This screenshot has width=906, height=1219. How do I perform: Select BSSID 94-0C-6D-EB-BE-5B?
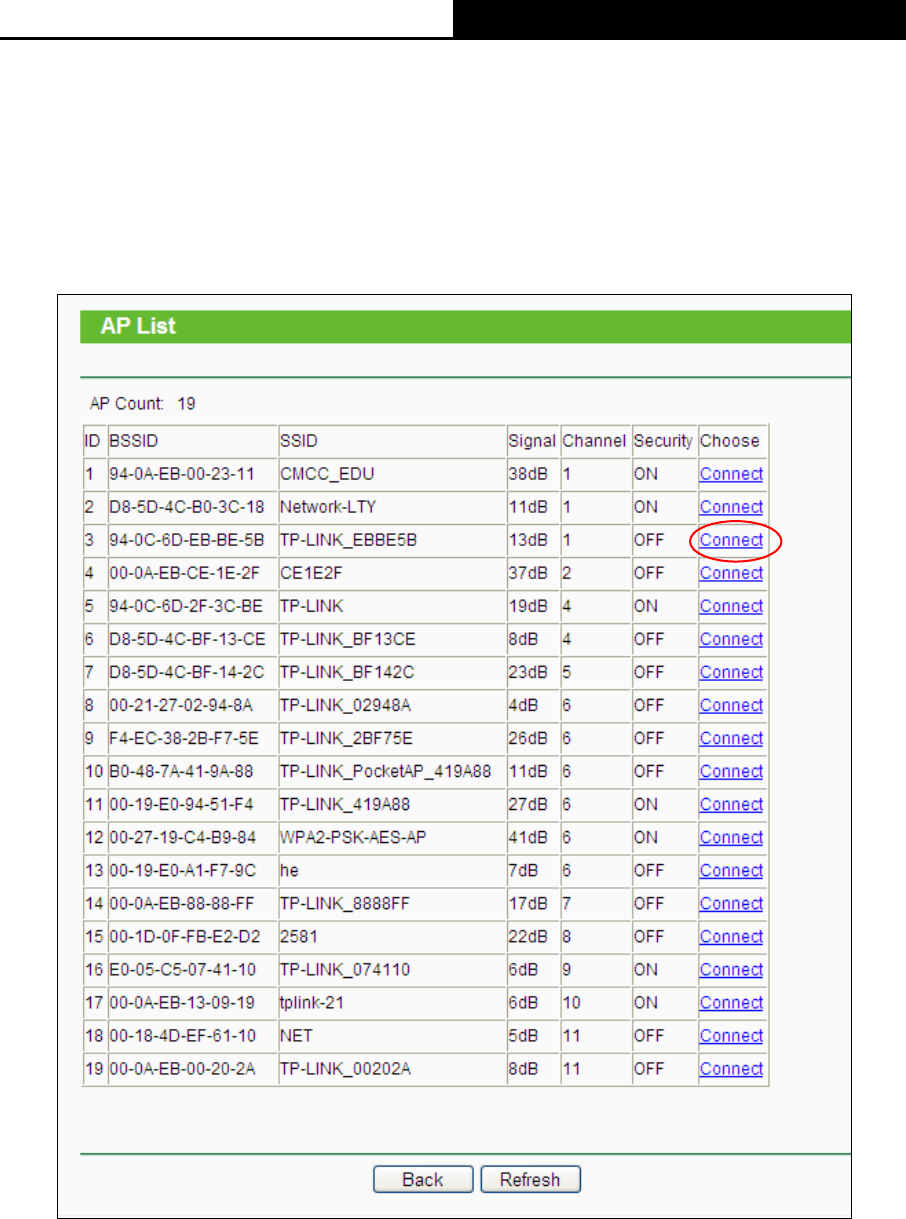point(187,540)
